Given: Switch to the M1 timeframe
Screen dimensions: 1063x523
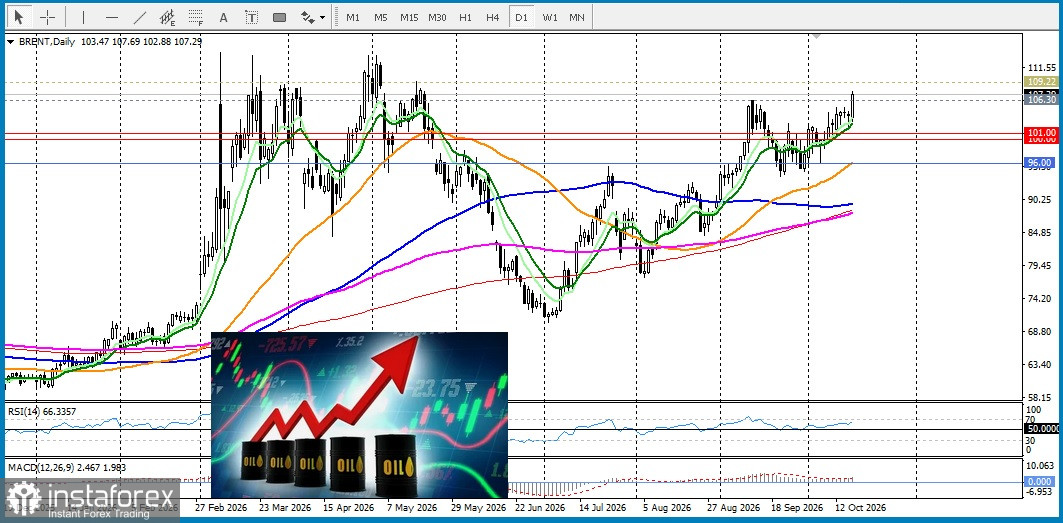Looking at the screenshot, I should (x=353, y=17).
